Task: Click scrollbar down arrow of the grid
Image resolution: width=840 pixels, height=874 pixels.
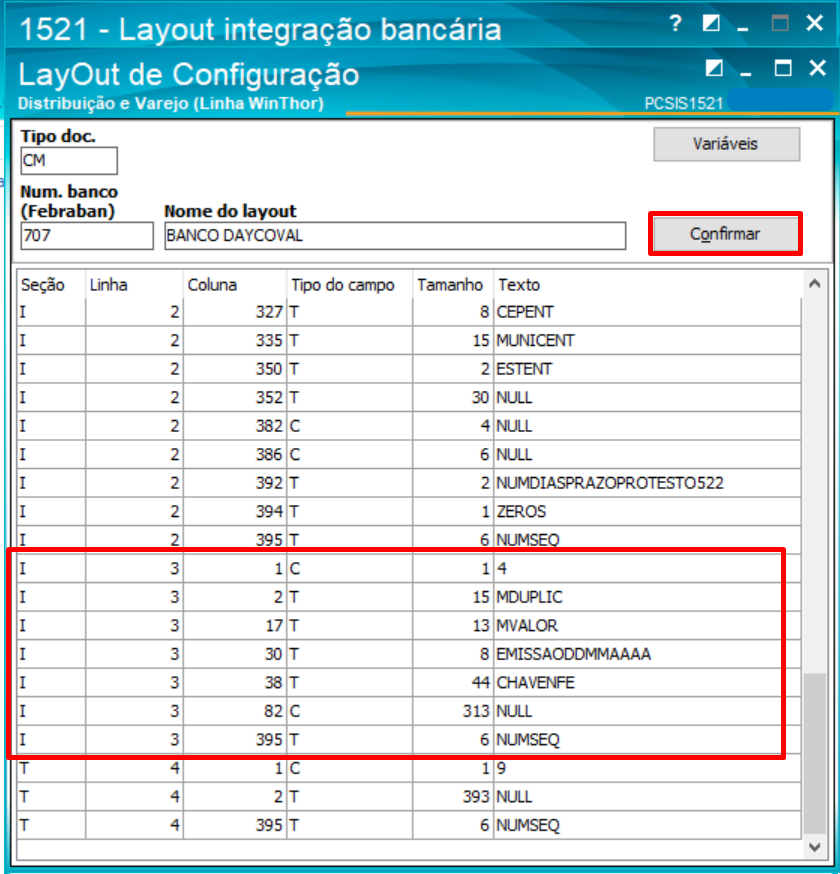Action: [x=814, y=847]
